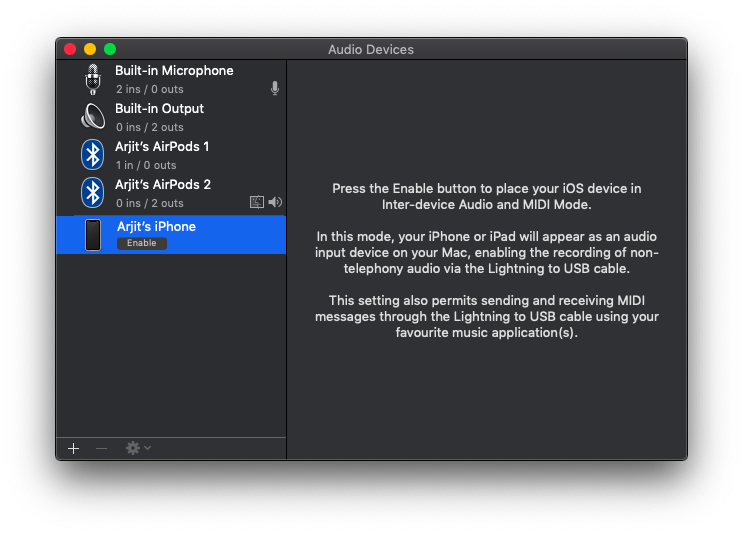Click the system alert sound indicator on AirPods 2
This screenshot has width=743, height=534.
coord(257,202)
